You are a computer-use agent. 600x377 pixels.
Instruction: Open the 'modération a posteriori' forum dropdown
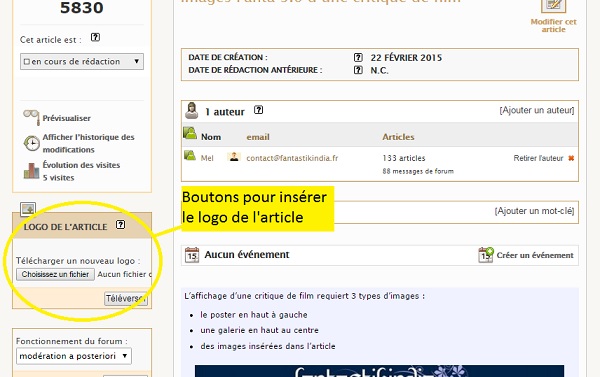point(74,356)
